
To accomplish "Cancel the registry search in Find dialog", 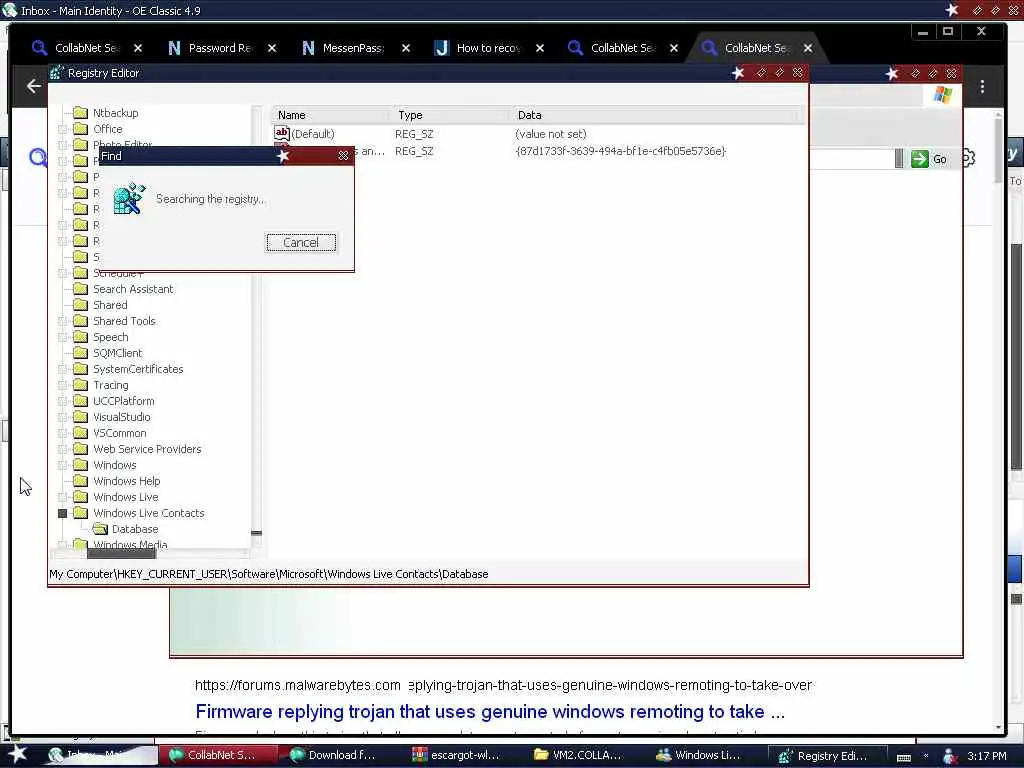I will tap(301, 242).
